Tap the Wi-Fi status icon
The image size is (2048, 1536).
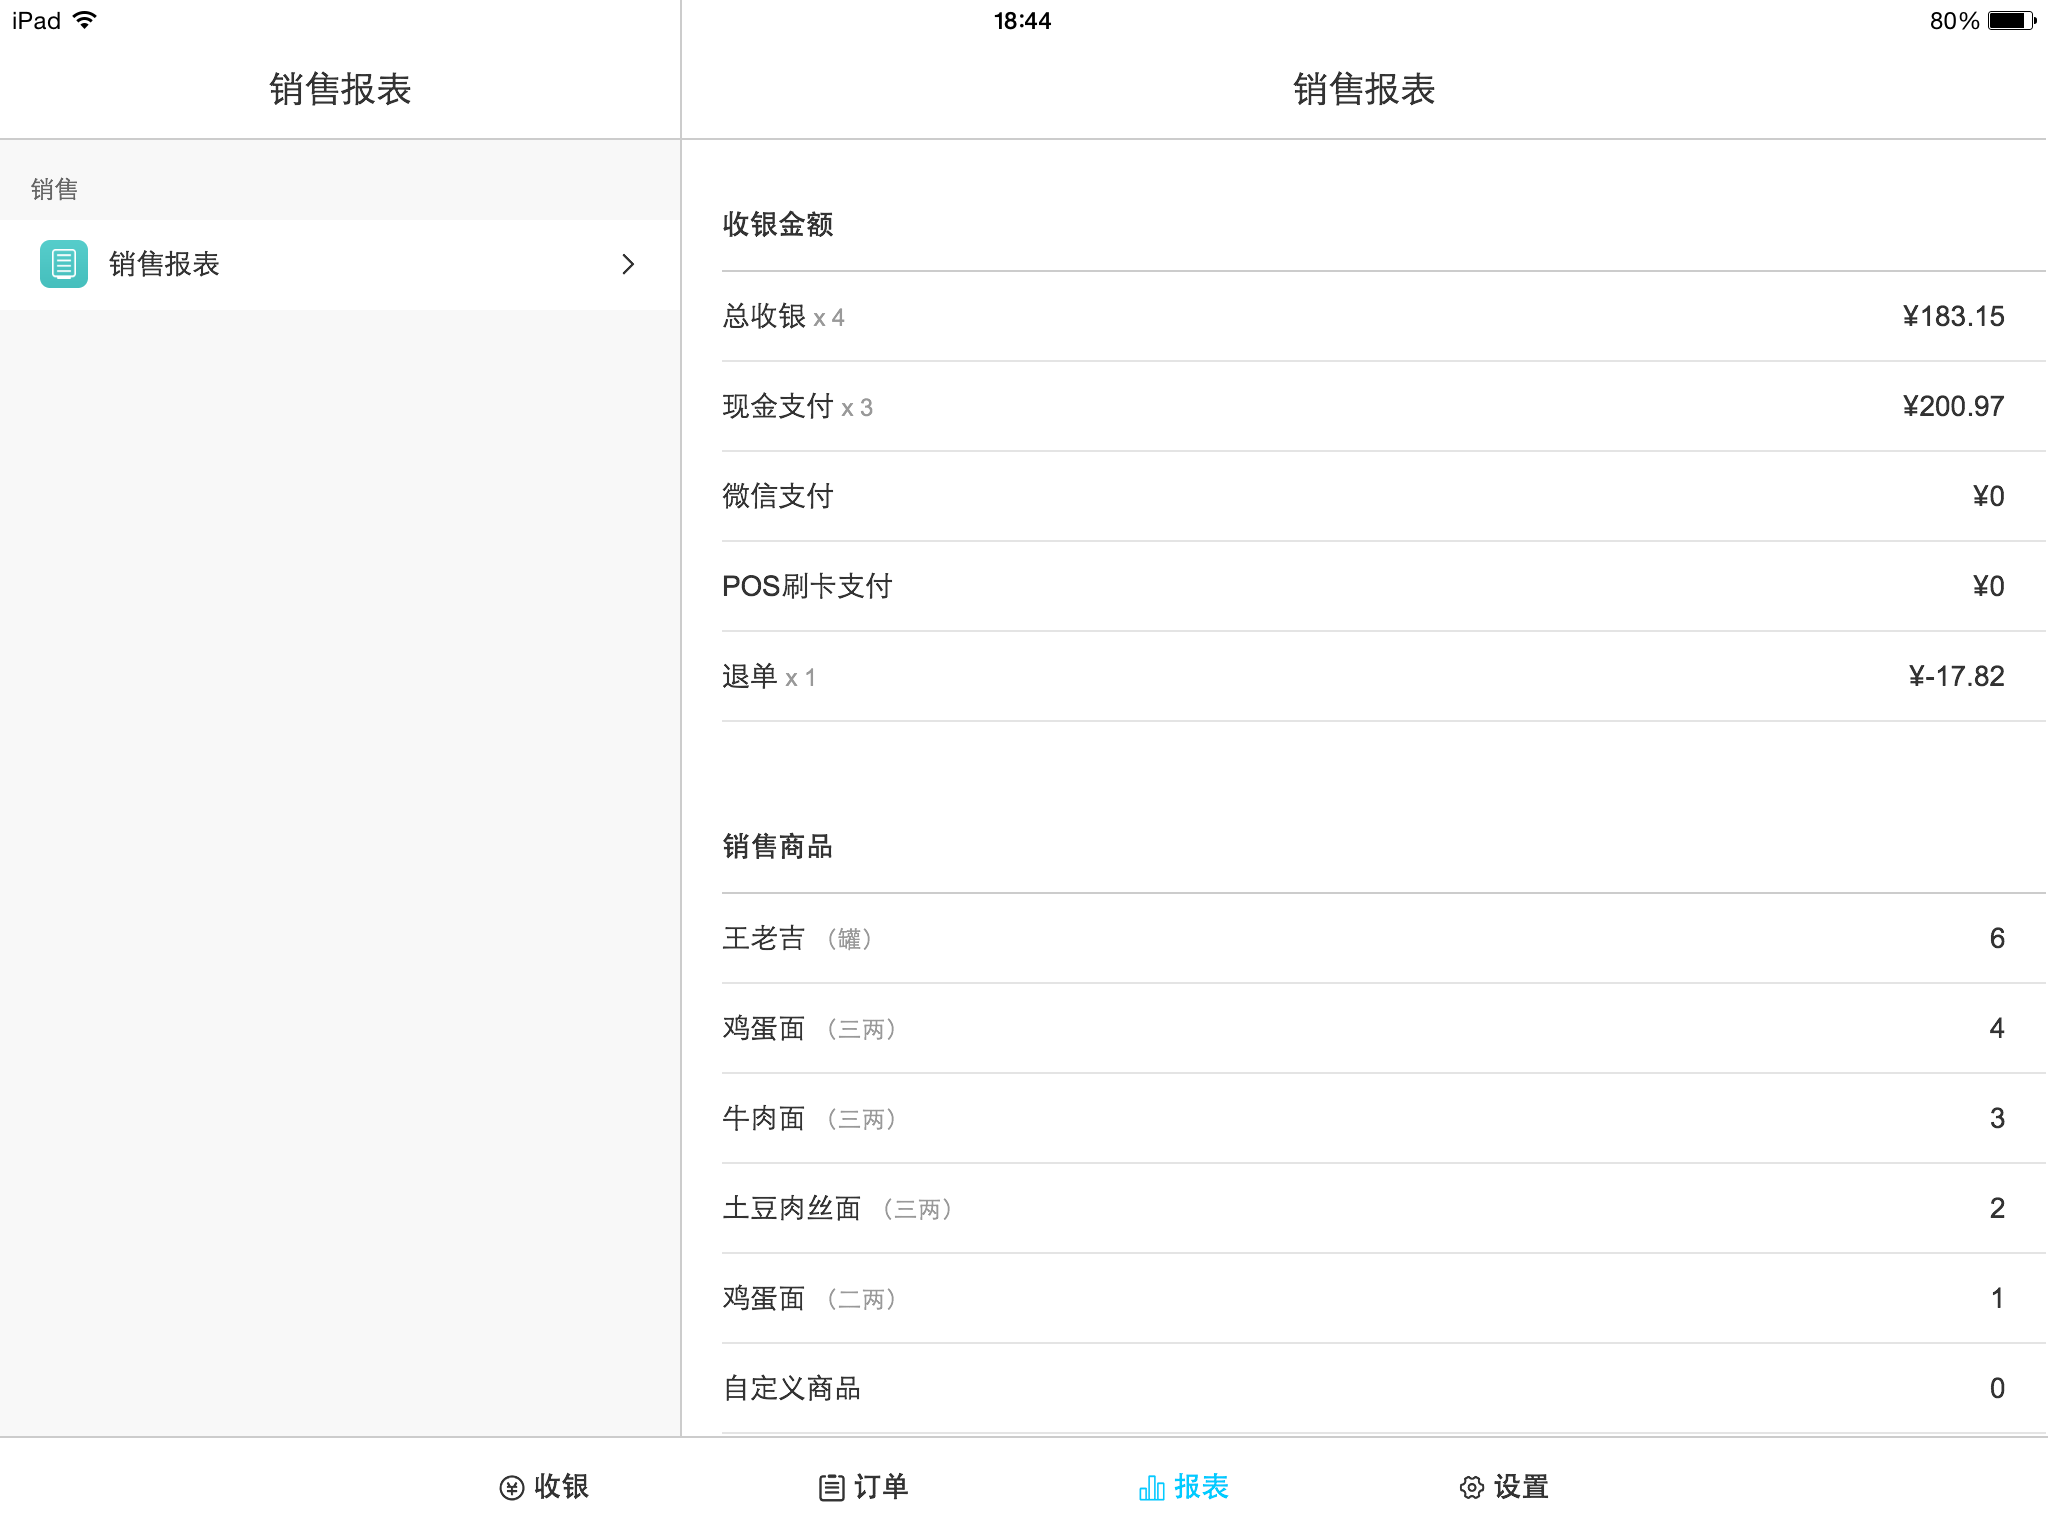pyautogui.click(x=85, y=20)
